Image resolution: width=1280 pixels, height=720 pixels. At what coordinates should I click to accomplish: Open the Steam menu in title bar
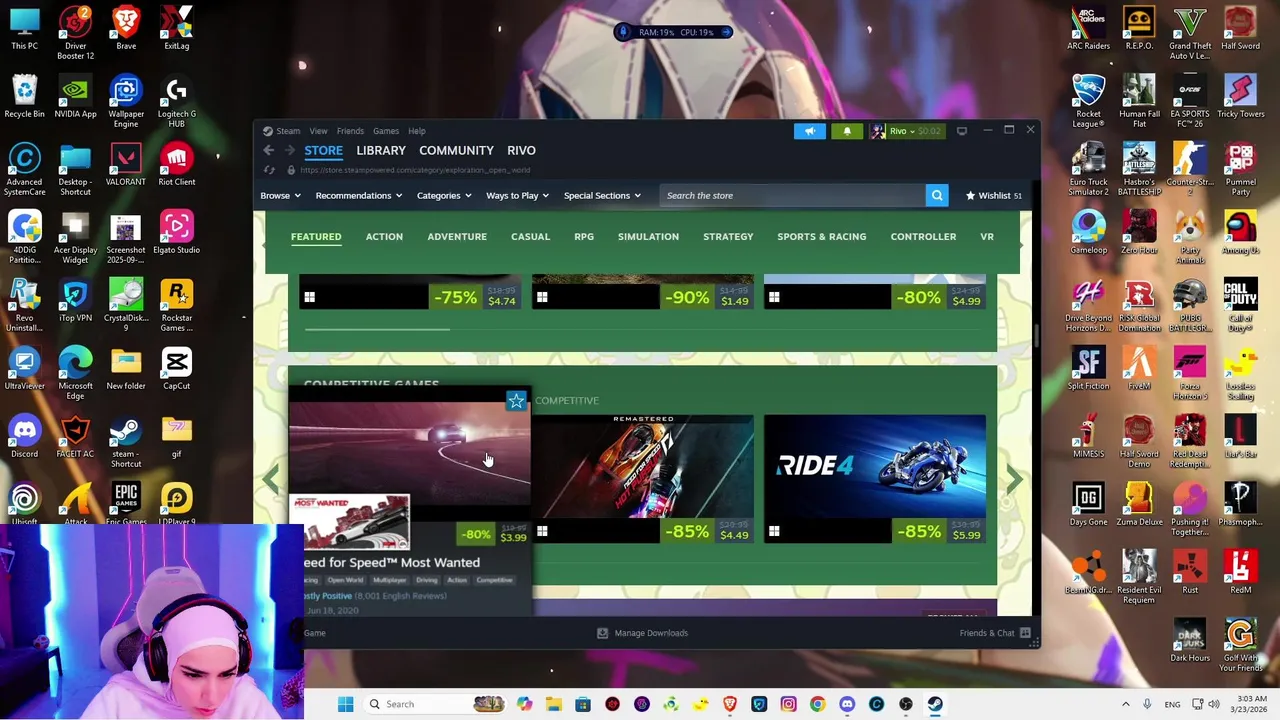tap(288, 131)
